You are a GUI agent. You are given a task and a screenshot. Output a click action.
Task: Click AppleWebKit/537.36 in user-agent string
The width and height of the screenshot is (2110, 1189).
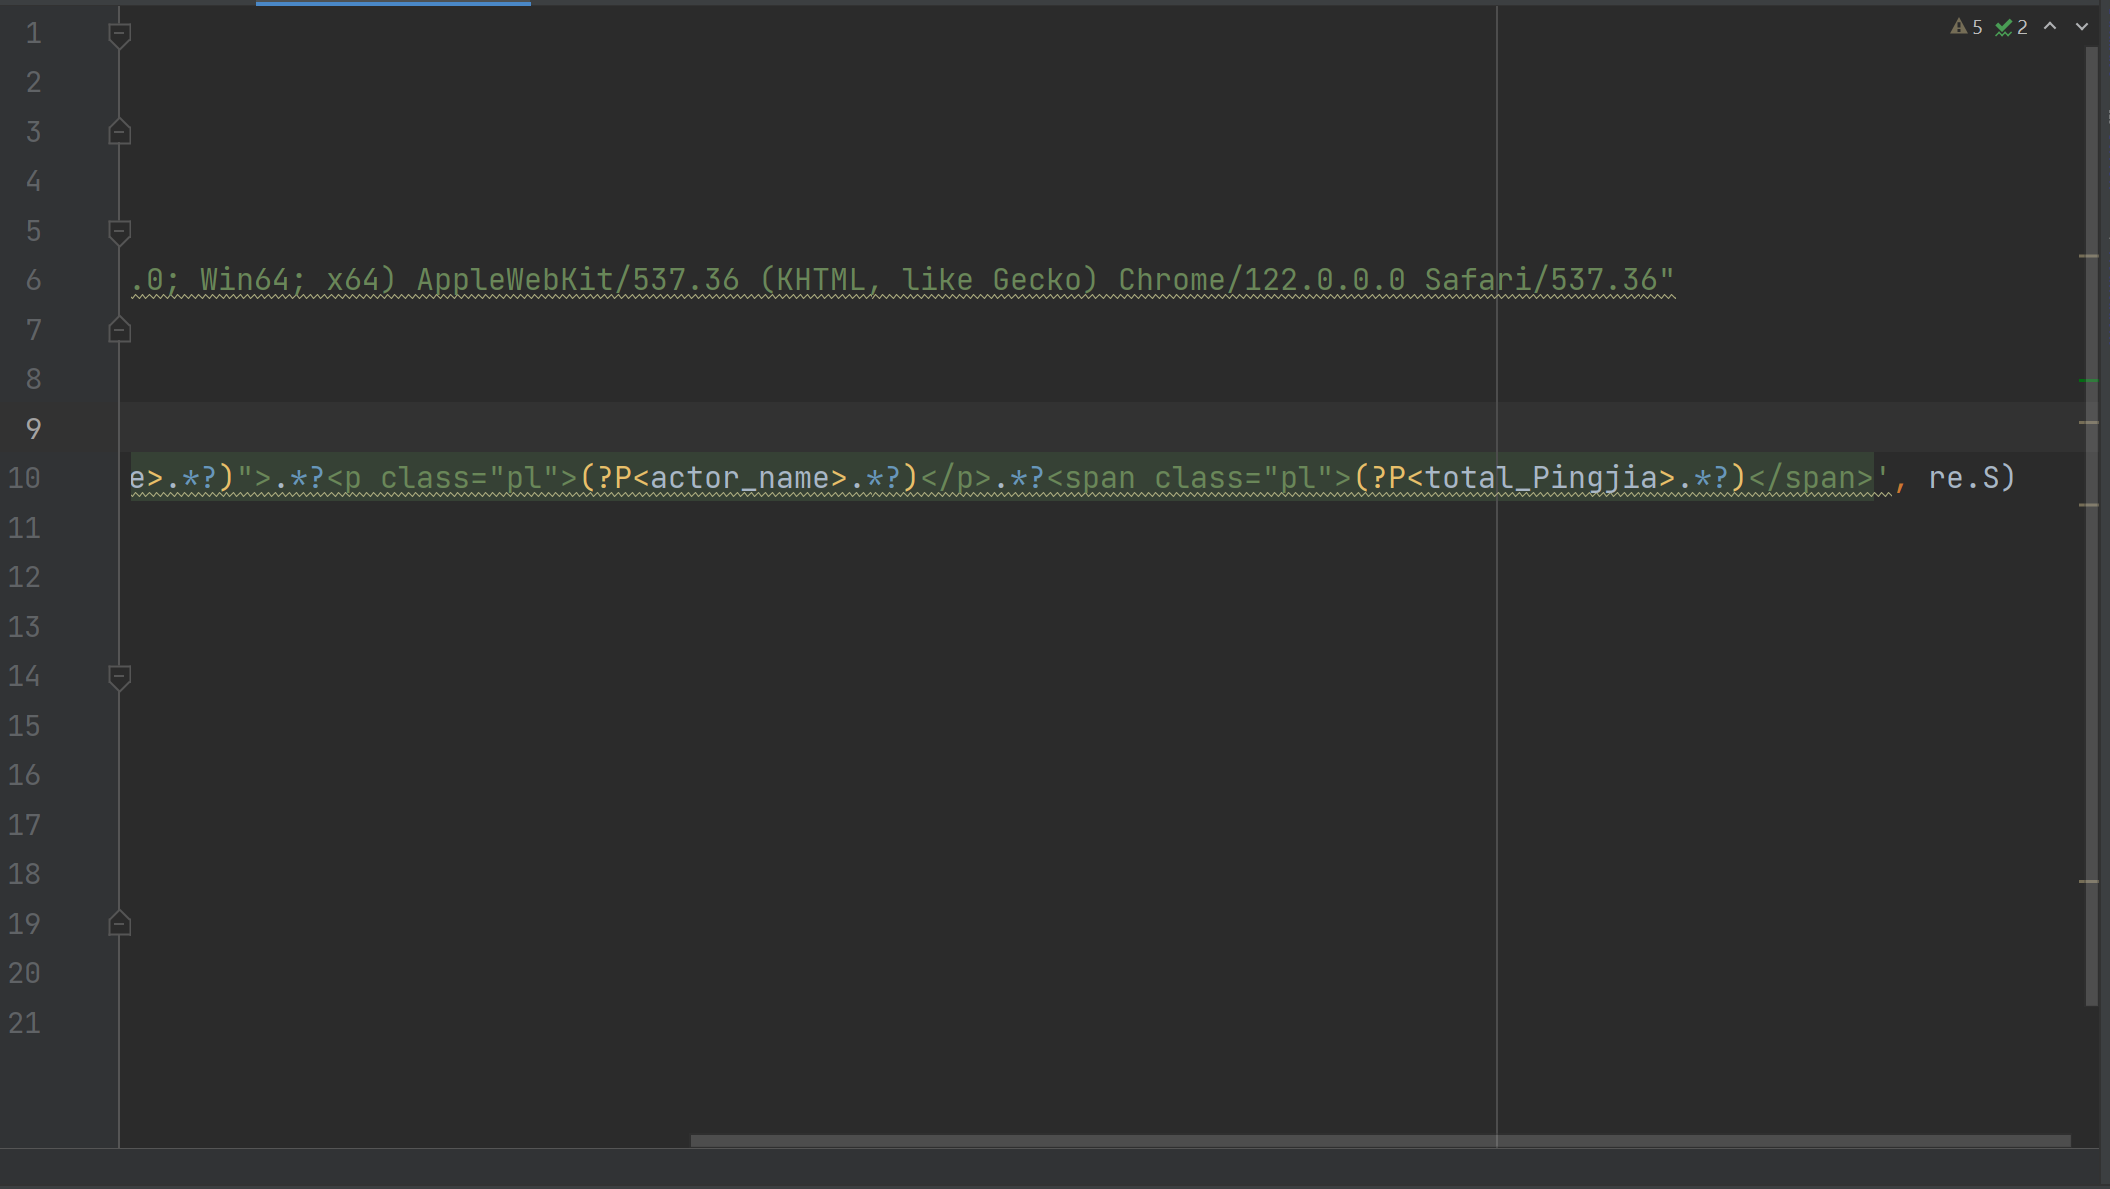[x=578, y=280]
